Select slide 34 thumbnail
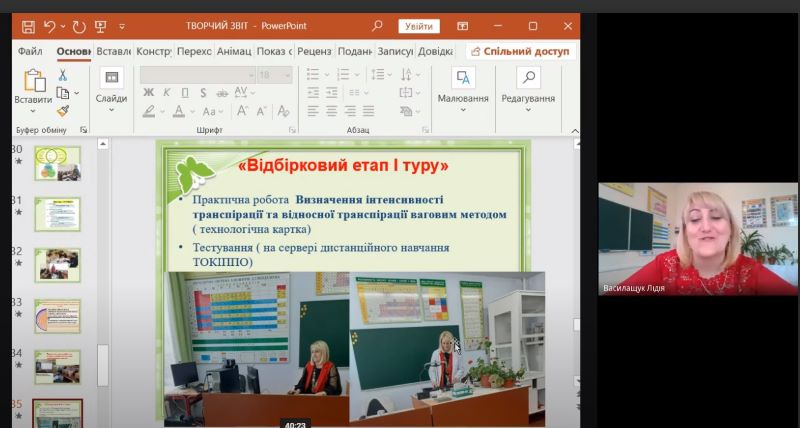This screenshot has width=800, height=428. click(58, 367)
